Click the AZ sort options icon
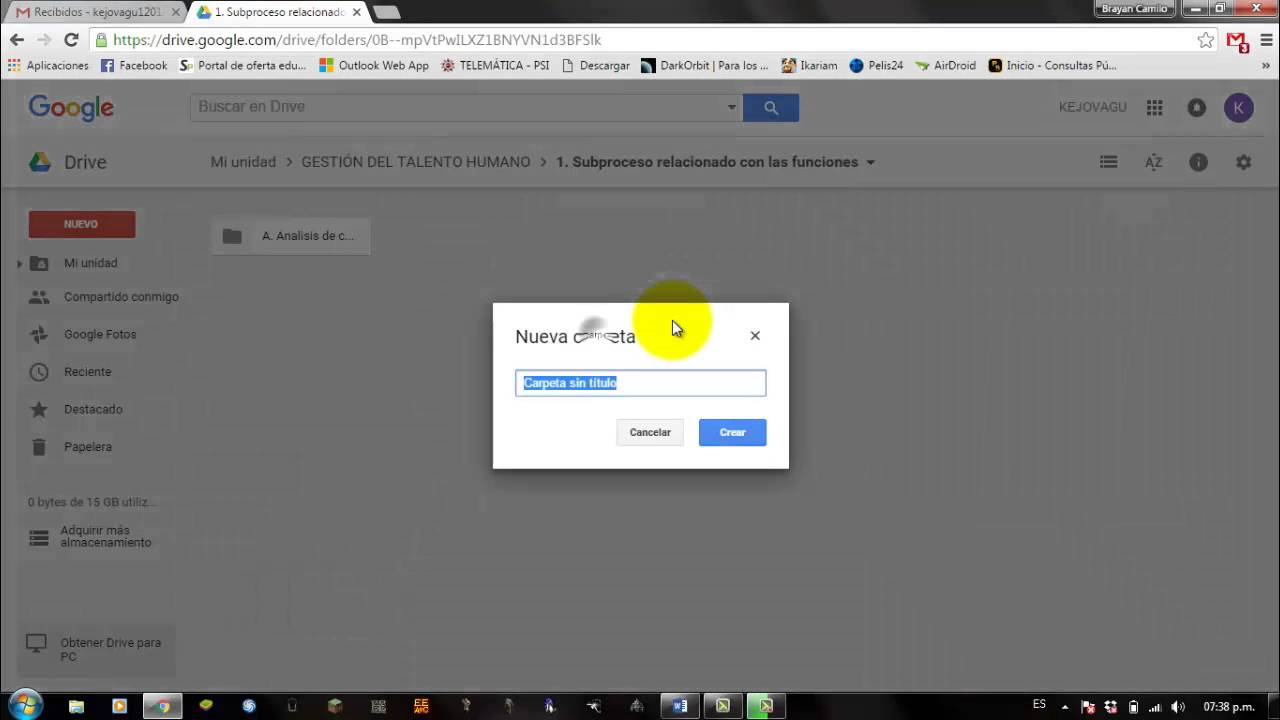The image size is (1280, 720). pos(1154,162)
